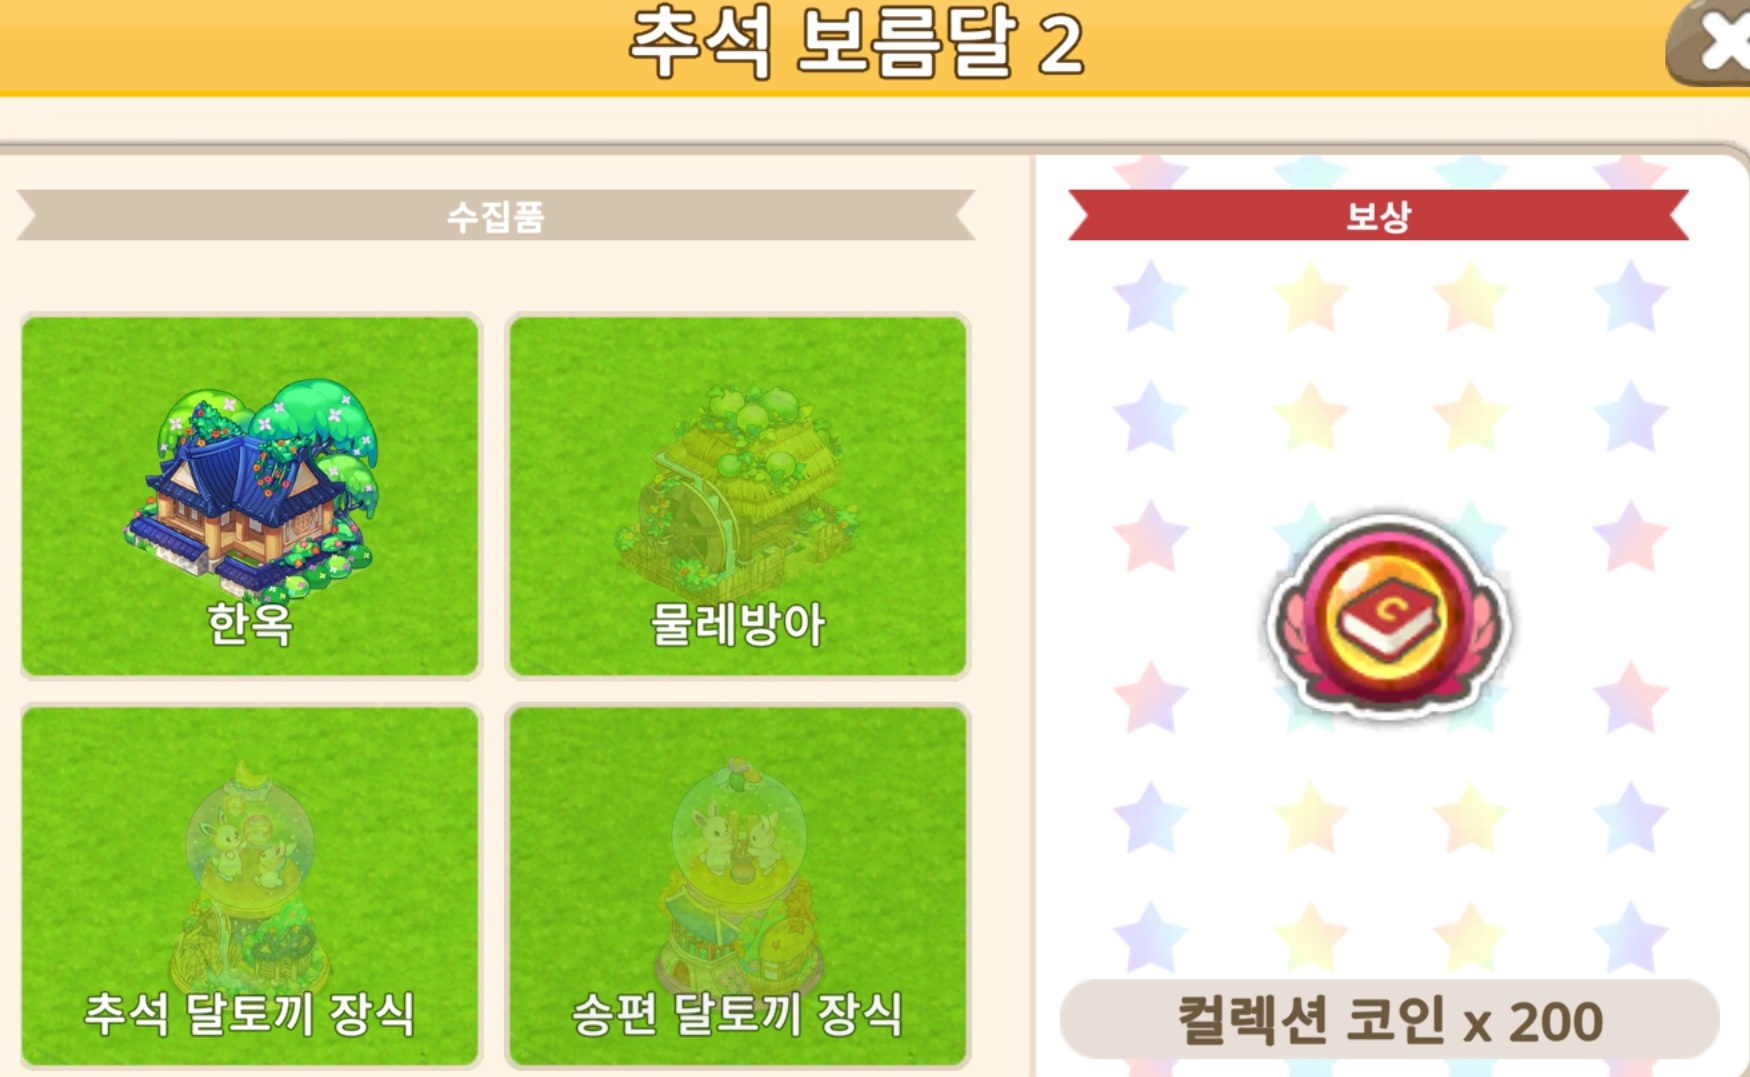The image size is (1750, 1077).
Task: Select the 송편 달토끼 장식 label text
Action: [x=738, y=1014]
